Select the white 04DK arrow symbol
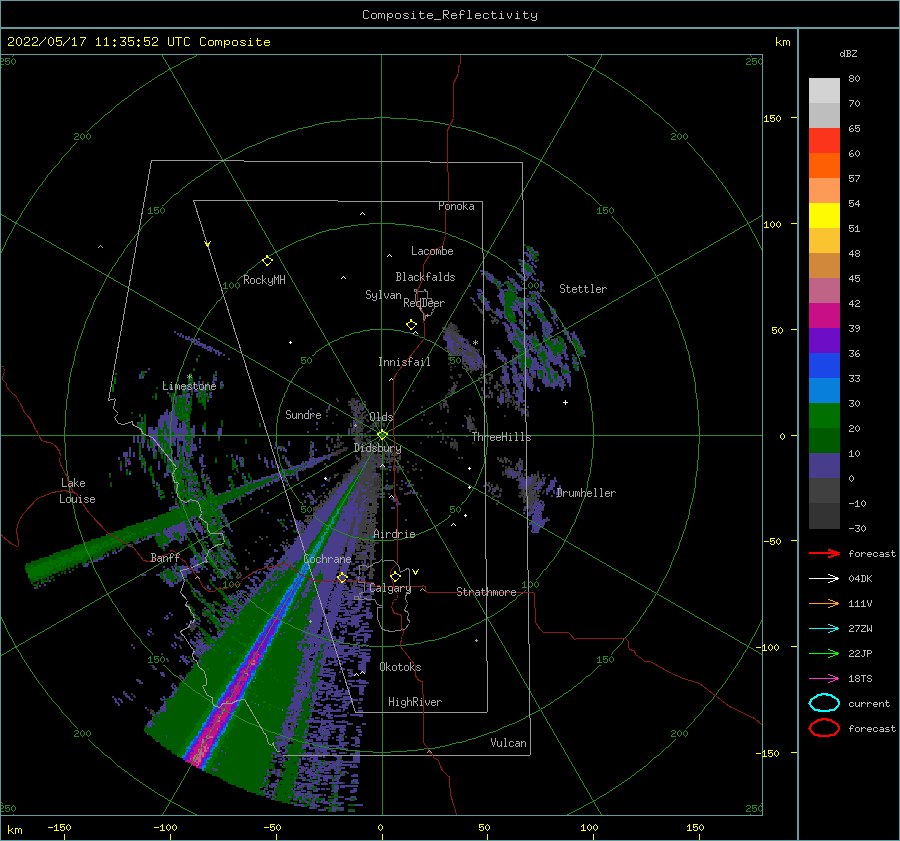Image resolution: width=900 pixels, height=841 pixels. (x=824, y=579)
